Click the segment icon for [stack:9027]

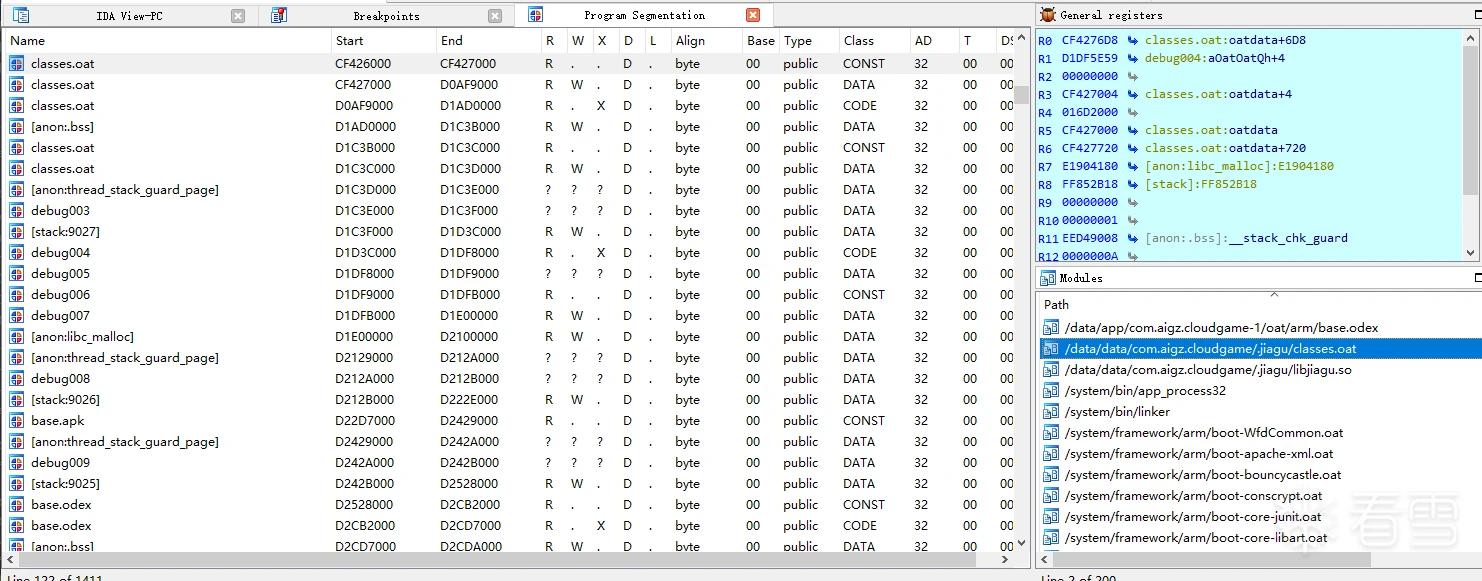point(17,232)
